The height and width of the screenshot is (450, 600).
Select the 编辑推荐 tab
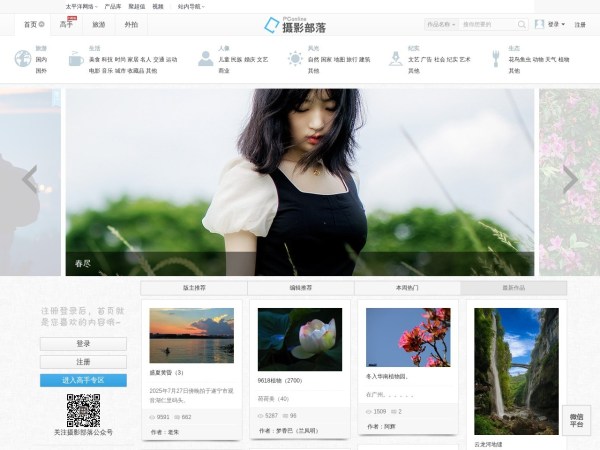300,288
